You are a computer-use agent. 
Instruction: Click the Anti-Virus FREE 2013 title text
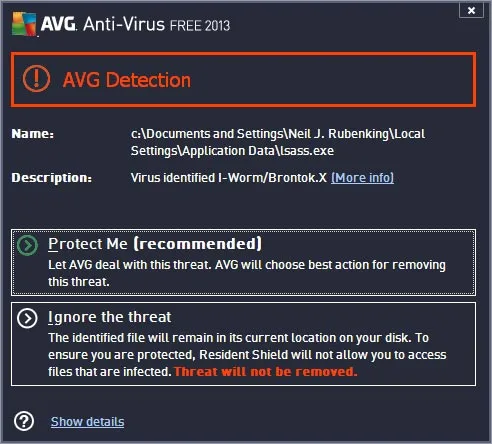[x=157, y=24]
